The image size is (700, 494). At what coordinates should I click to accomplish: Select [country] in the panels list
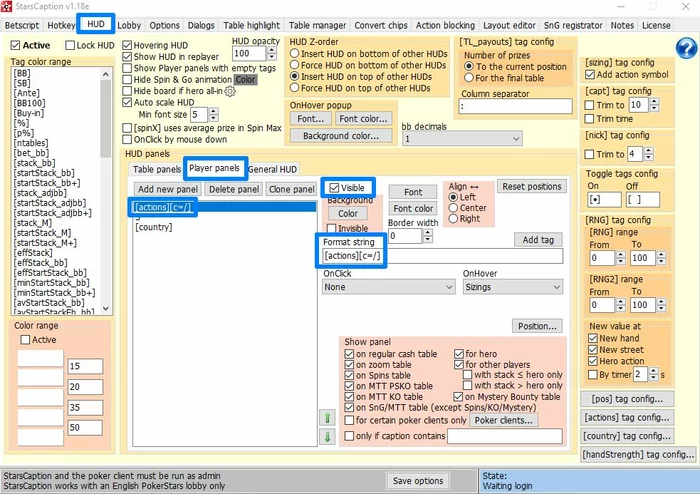154,227
